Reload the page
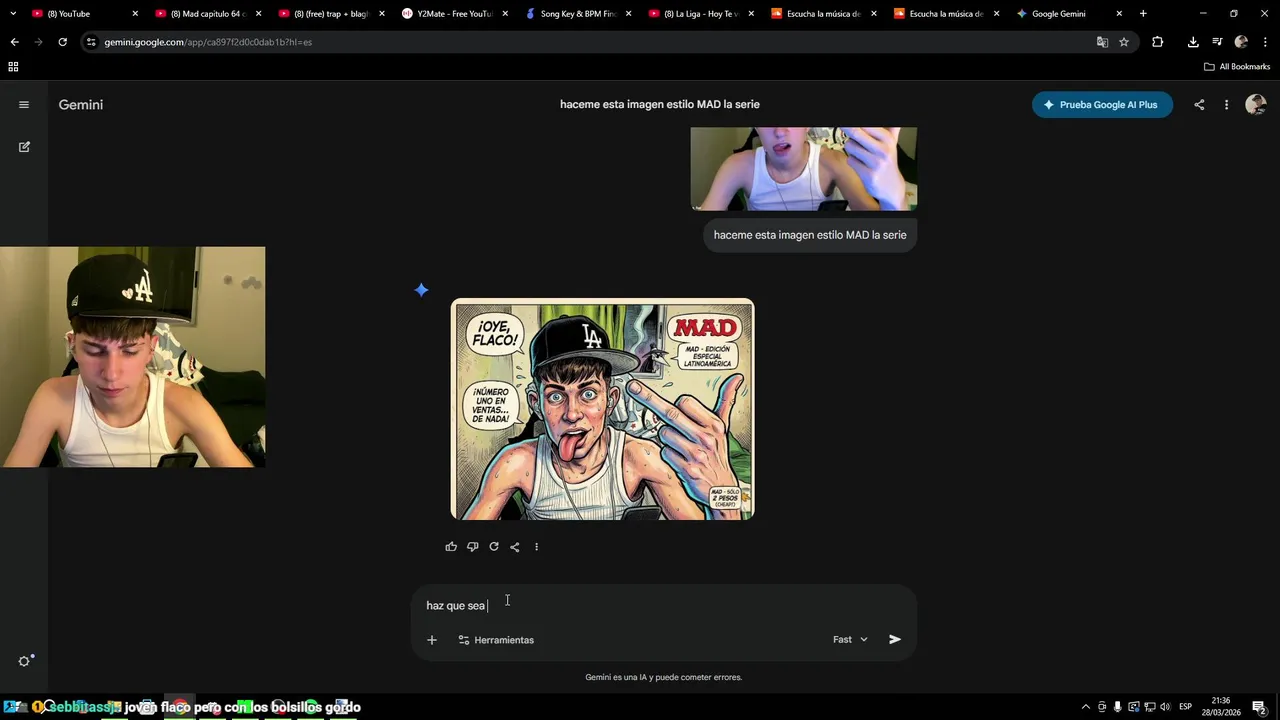Image resolution: width=1280 pixels, height=720 pixels. coord(62,42)
